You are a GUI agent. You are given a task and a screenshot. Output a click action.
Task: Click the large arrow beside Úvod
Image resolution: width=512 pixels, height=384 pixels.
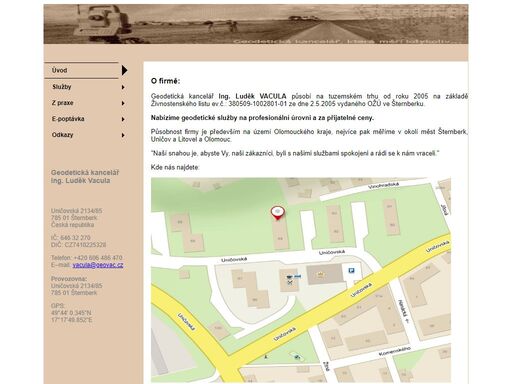(x=125, y=70)
